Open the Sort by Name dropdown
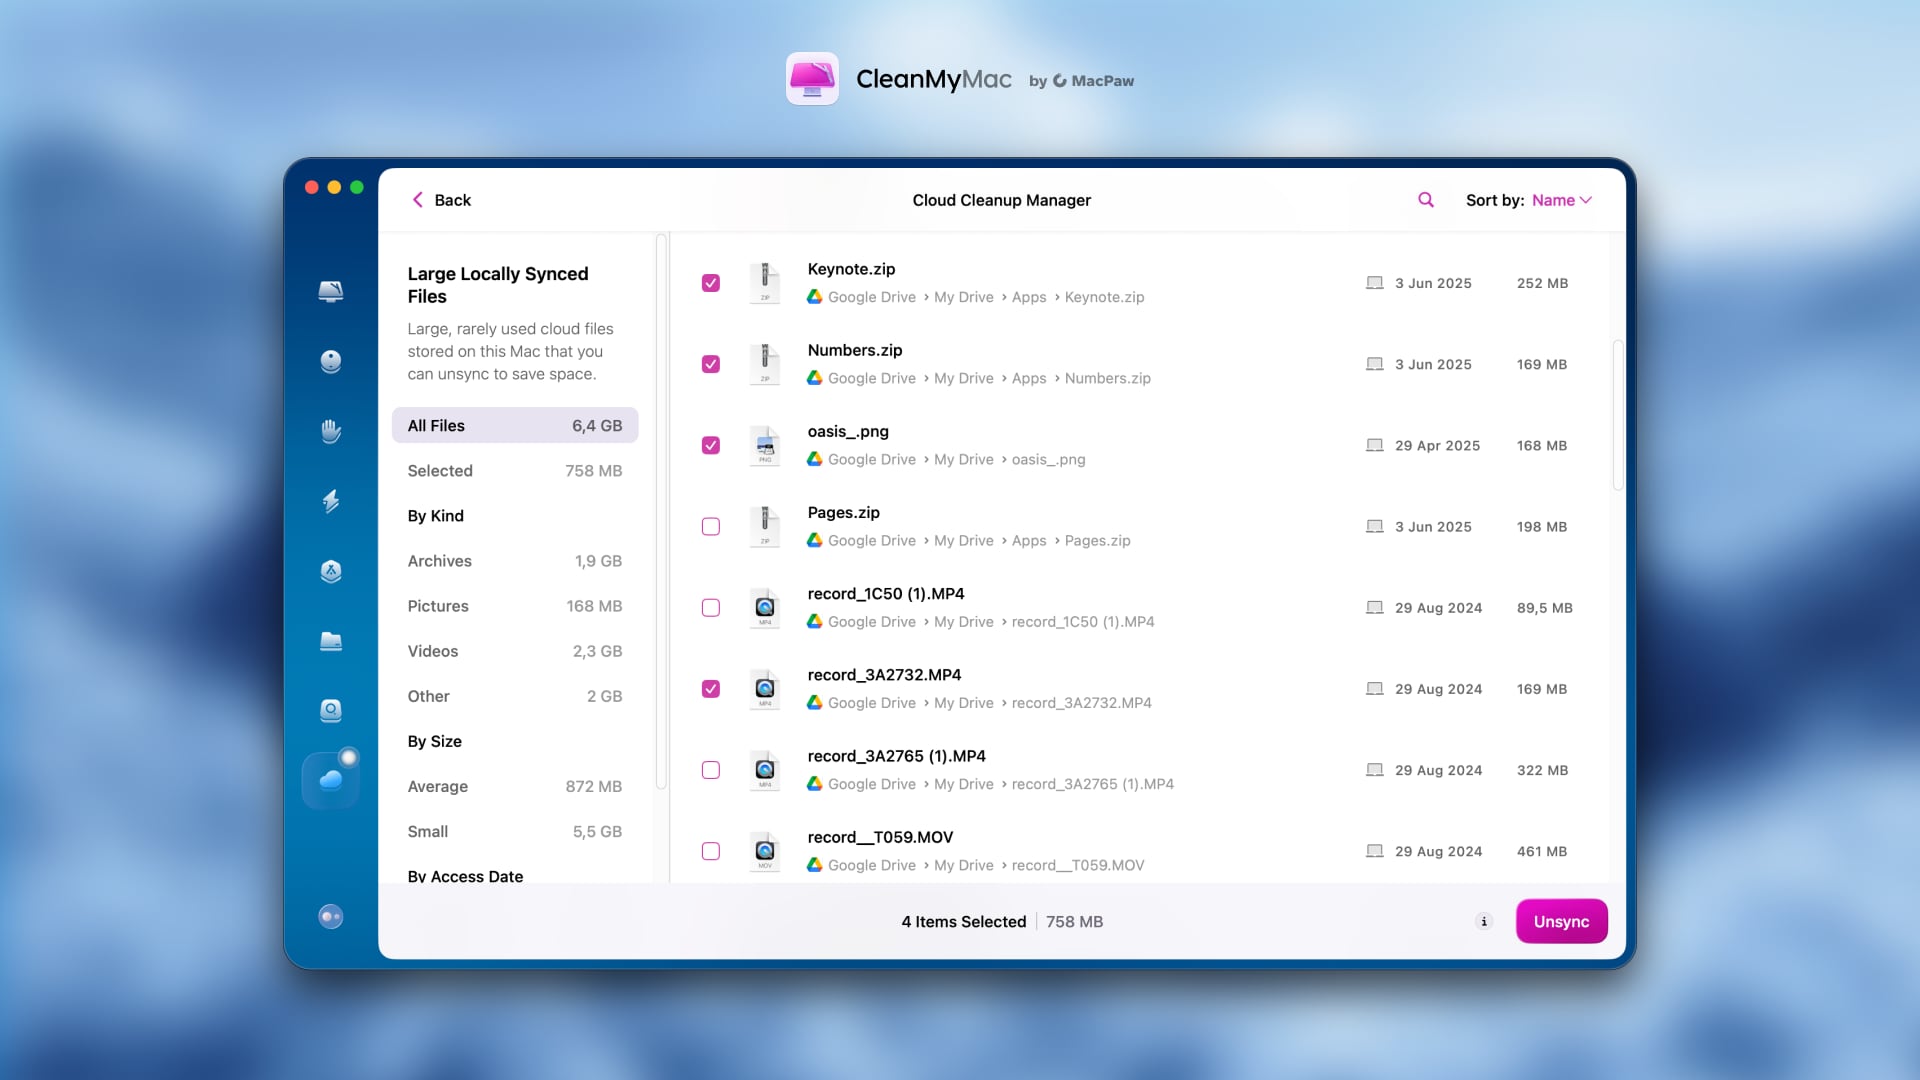 1559,200
